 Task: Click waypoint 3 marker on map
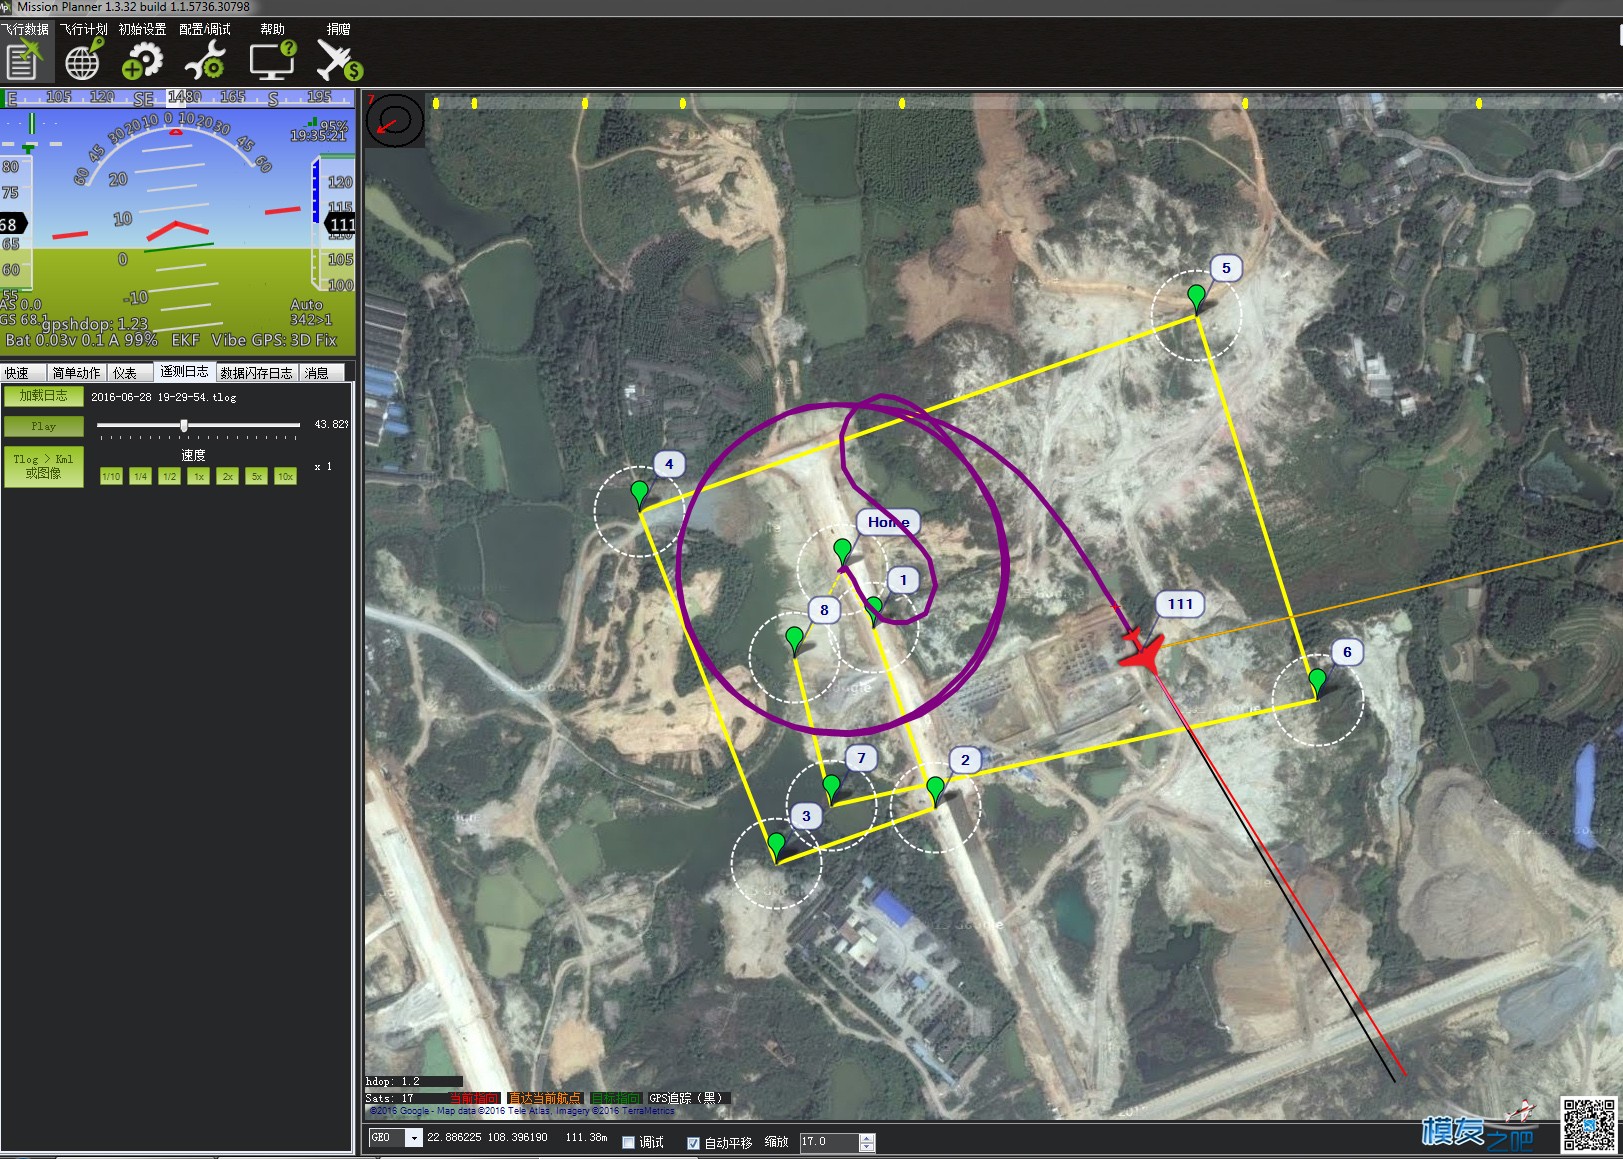776,846
